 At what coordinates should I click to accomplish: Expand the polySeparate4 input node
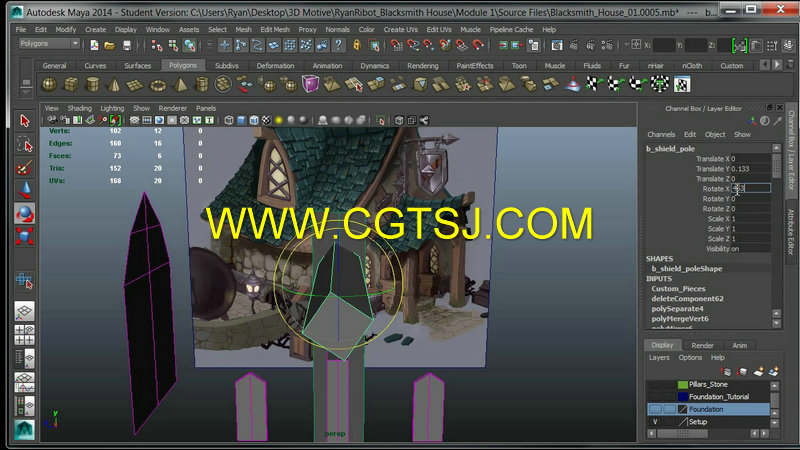677,309
